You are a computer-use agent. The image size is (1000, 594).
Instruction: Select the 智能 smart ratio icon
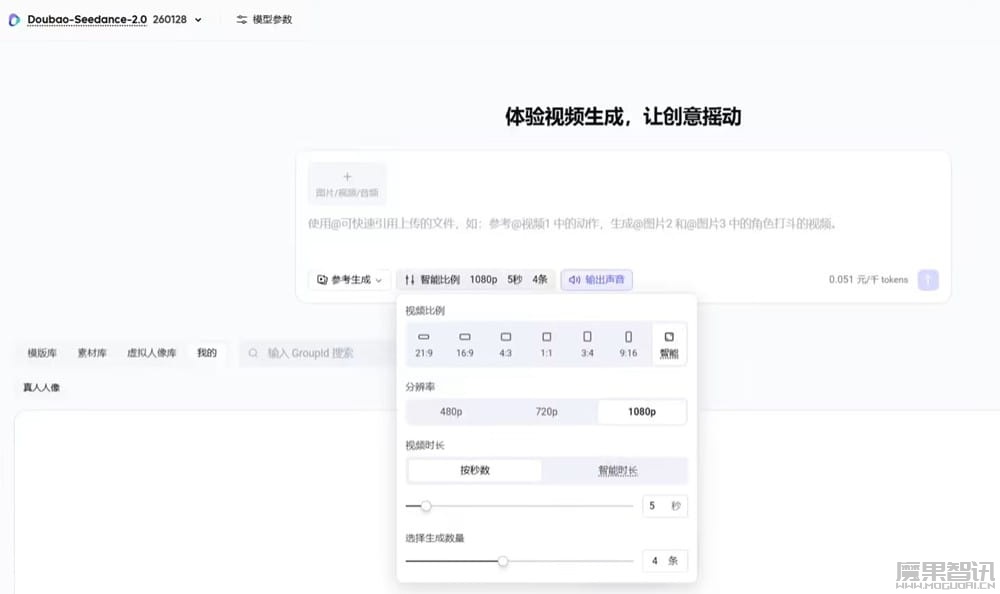(668, 341)
